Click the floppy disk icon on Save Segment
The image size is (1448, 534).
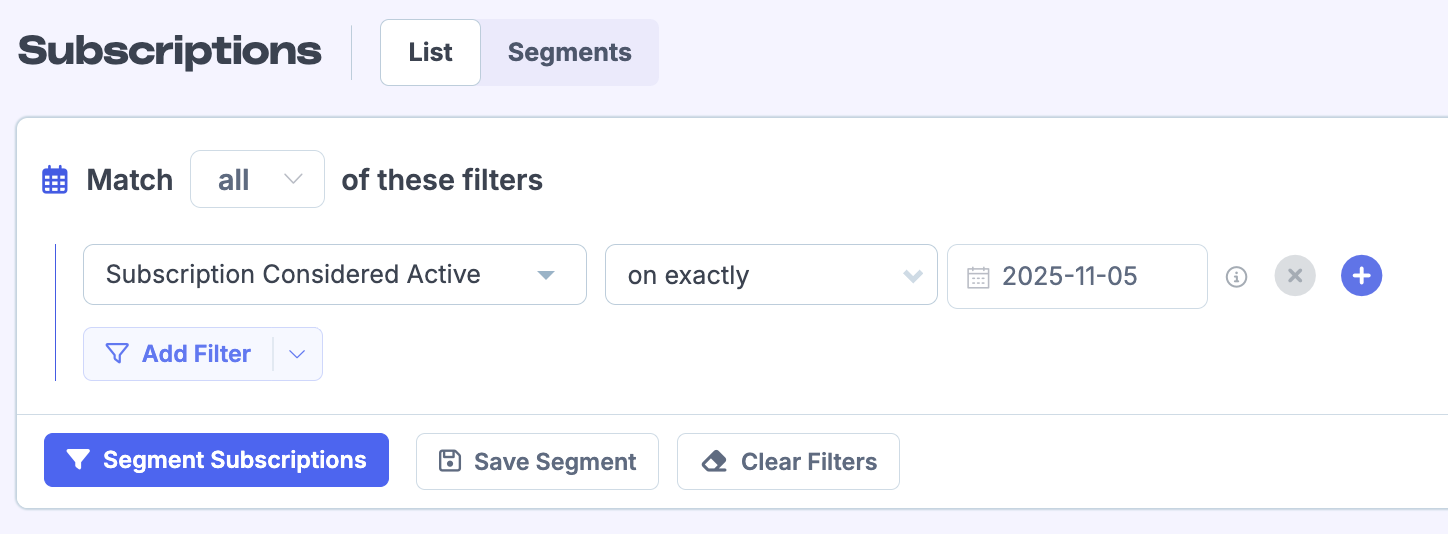tap(450, 461)
